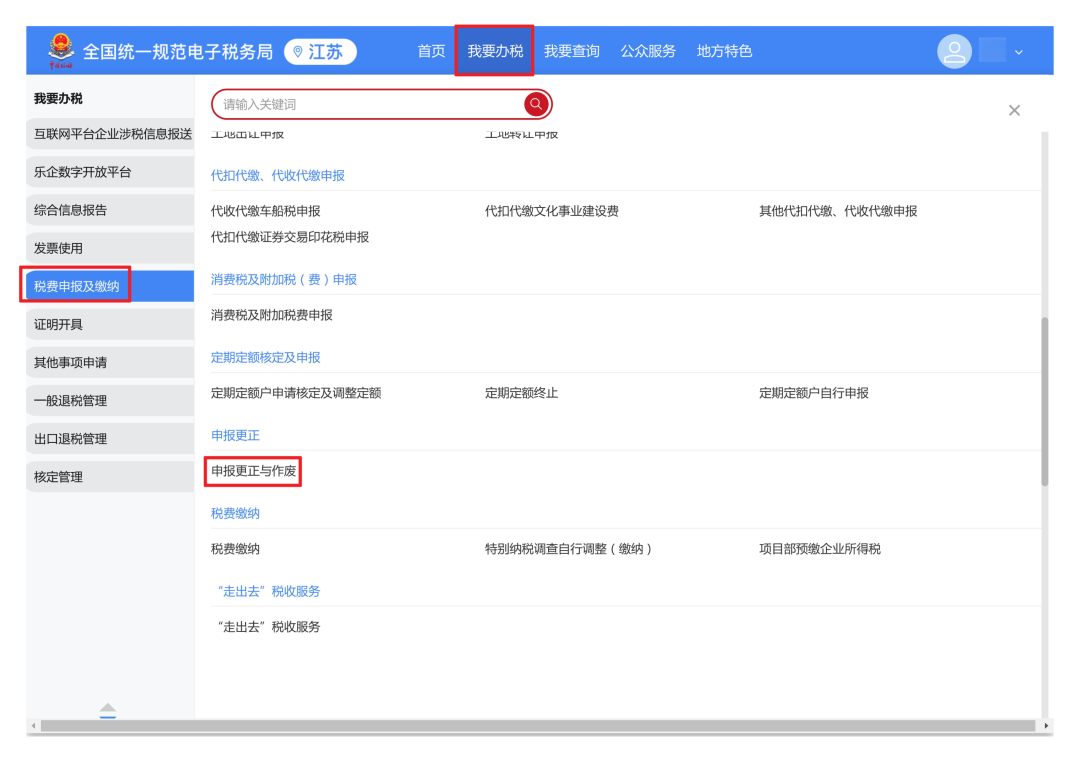Select 互联网平台企业涉税信息报送 in sidebar

(110, 134)
